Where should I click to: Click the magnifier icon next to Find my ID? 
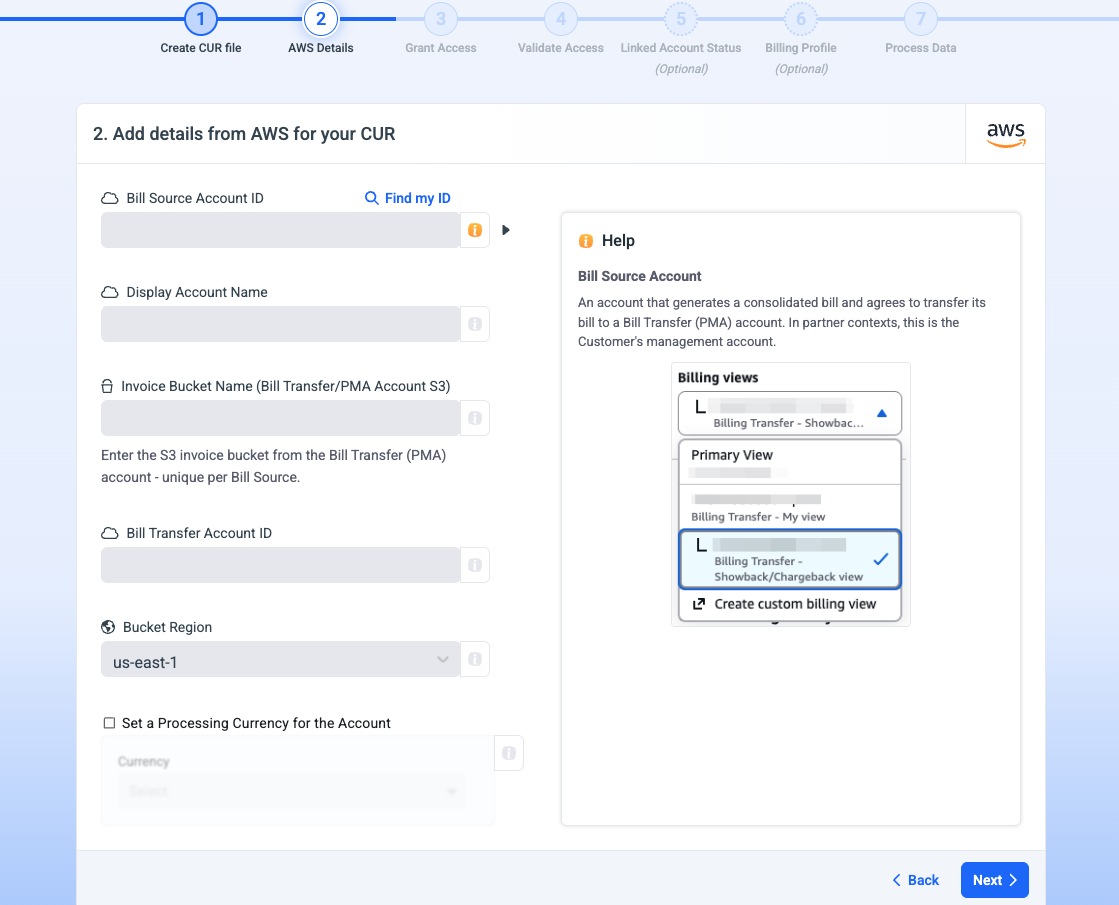click(x=371, y=198)
